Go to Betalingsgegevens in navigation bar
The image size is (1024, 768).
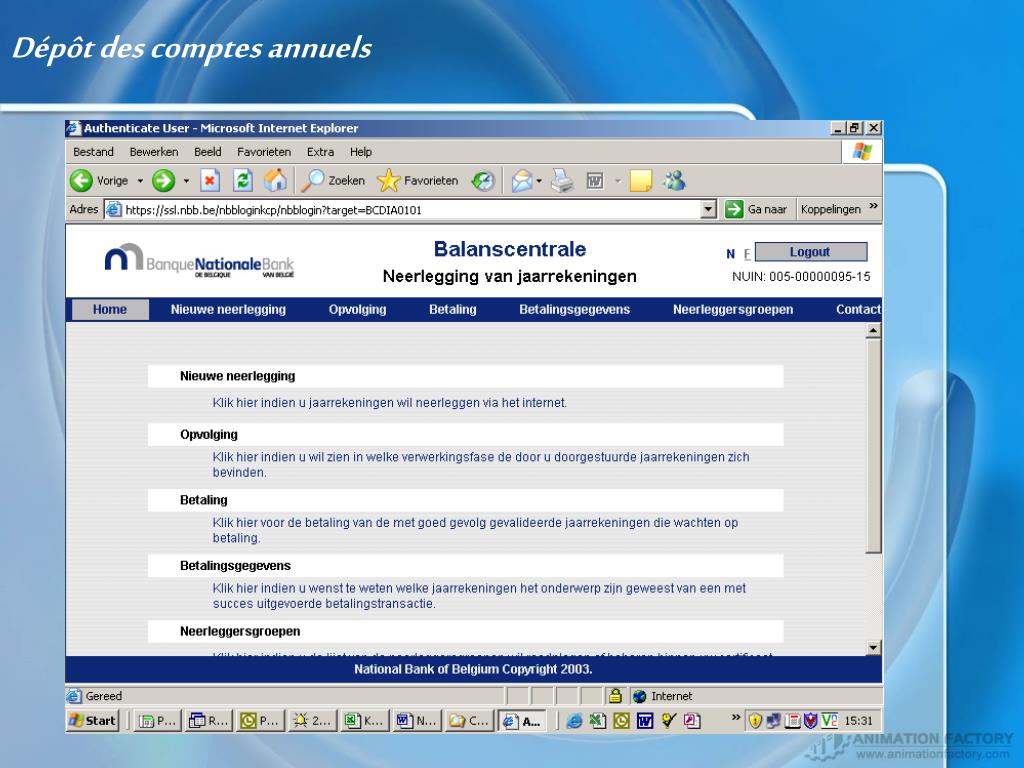pos(574,310)
